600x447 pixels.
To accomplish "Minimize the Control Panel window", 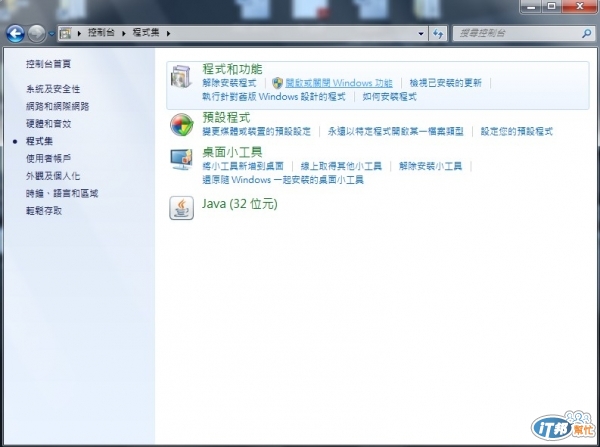I will (531, 6).
